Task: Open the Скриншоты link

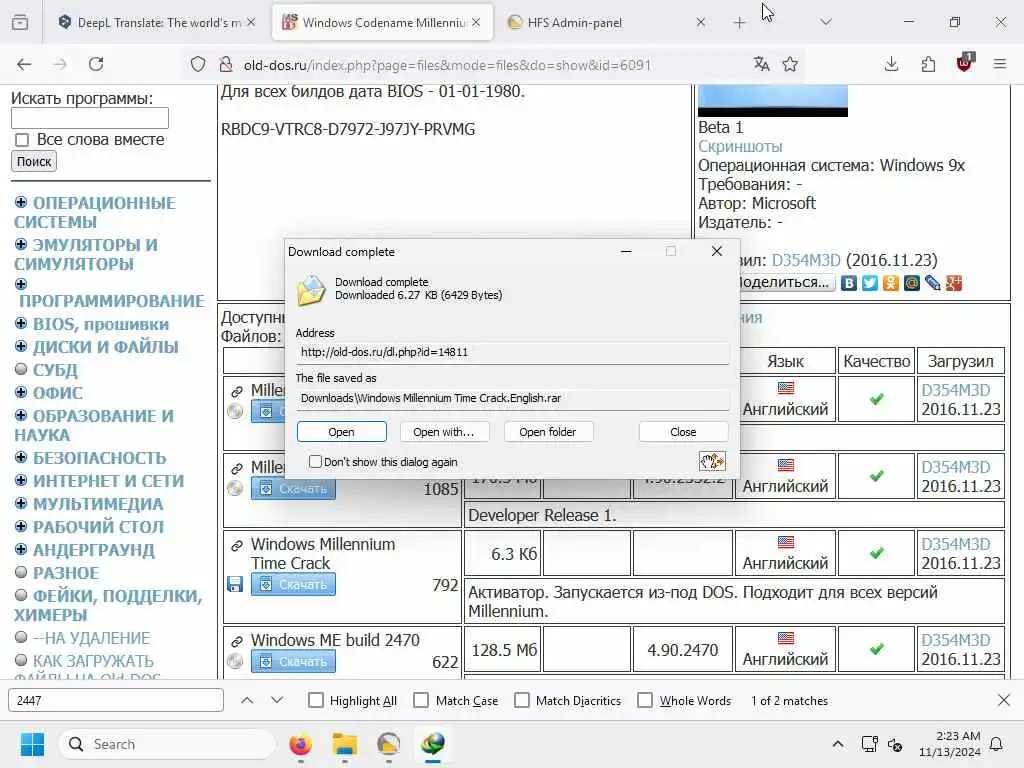Action: [x=740, y=146]
